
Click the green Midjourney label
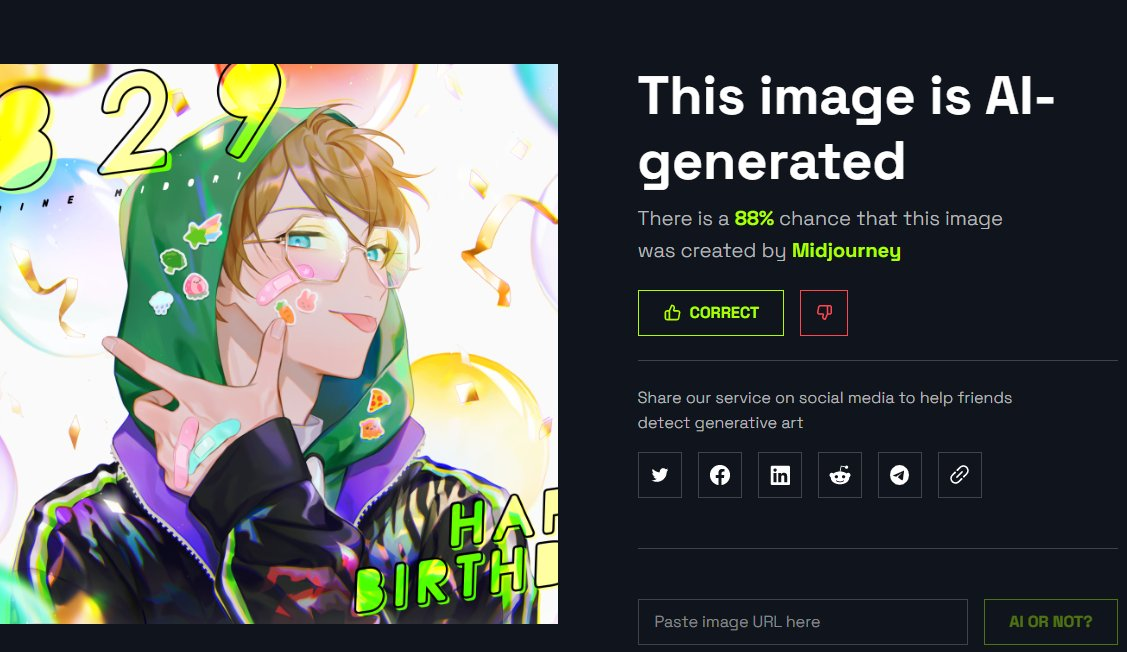(846, 251)
